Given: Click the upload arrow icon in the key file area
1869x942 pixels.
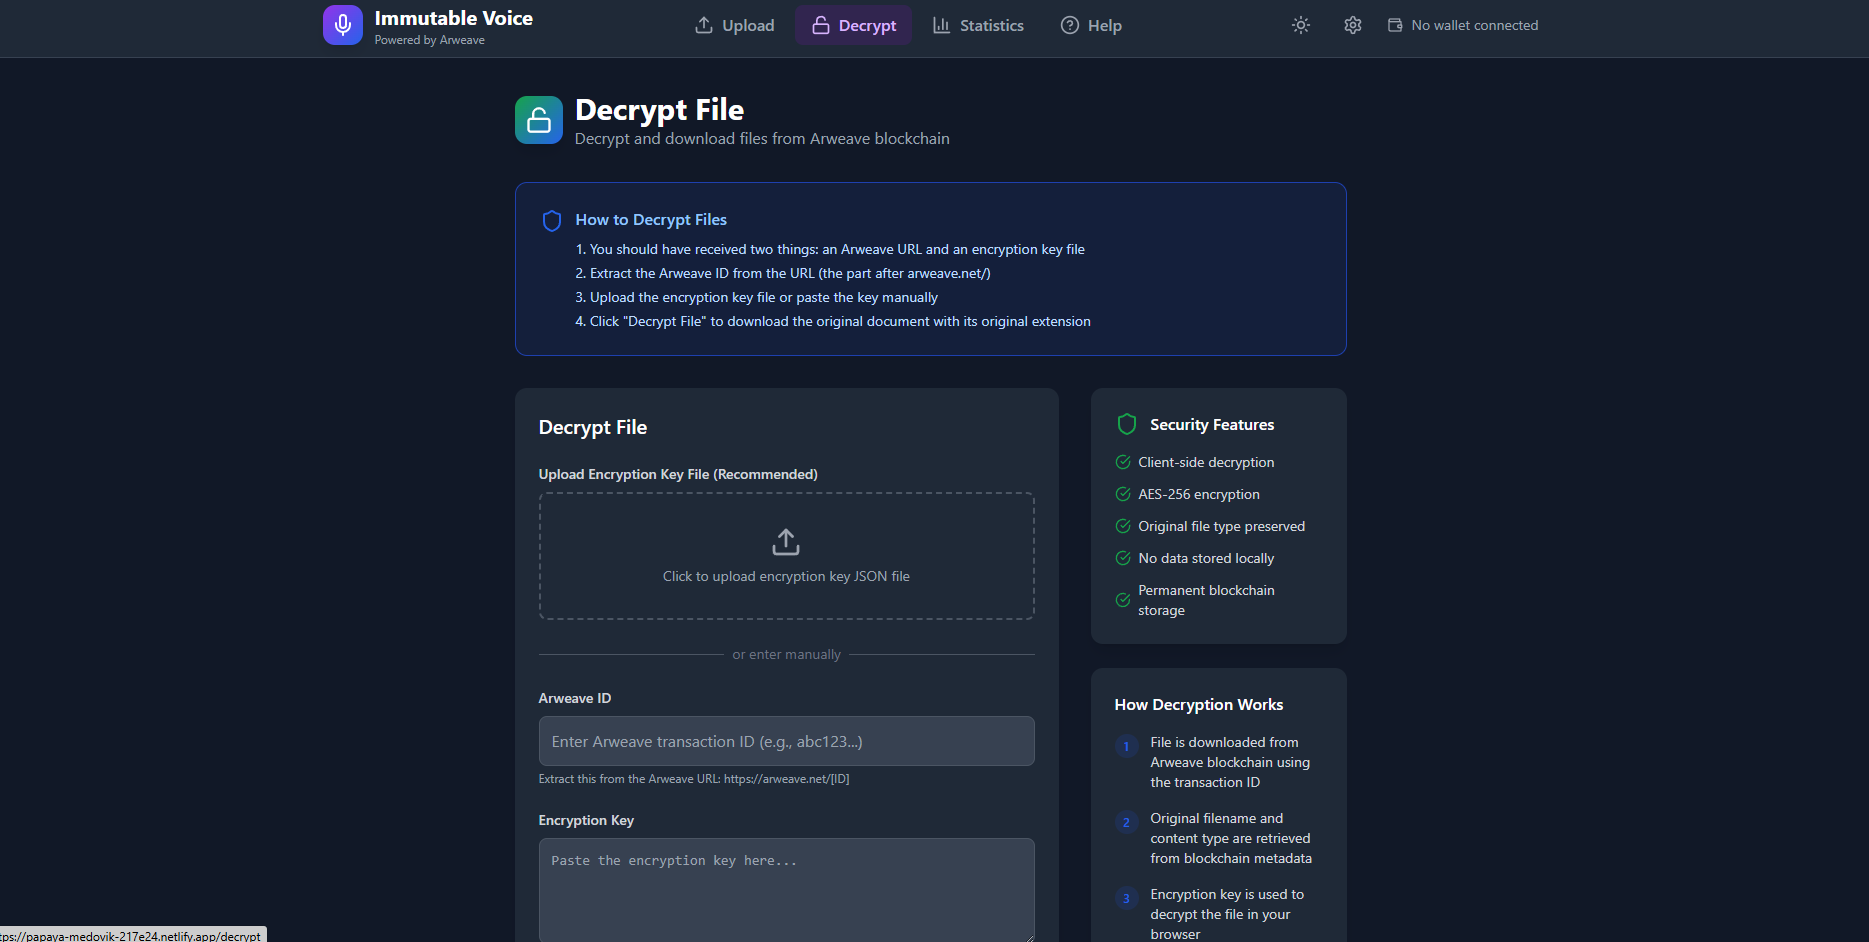Looking at the screenshot, I should pyautogui.click(x=786, y=541).
